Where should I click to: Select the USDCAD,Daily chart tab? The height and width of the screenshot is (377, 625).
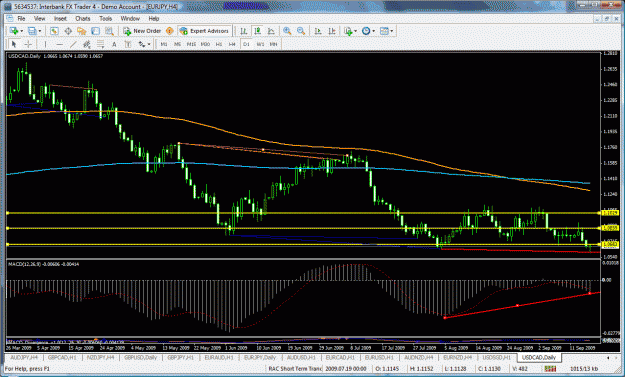539,357
